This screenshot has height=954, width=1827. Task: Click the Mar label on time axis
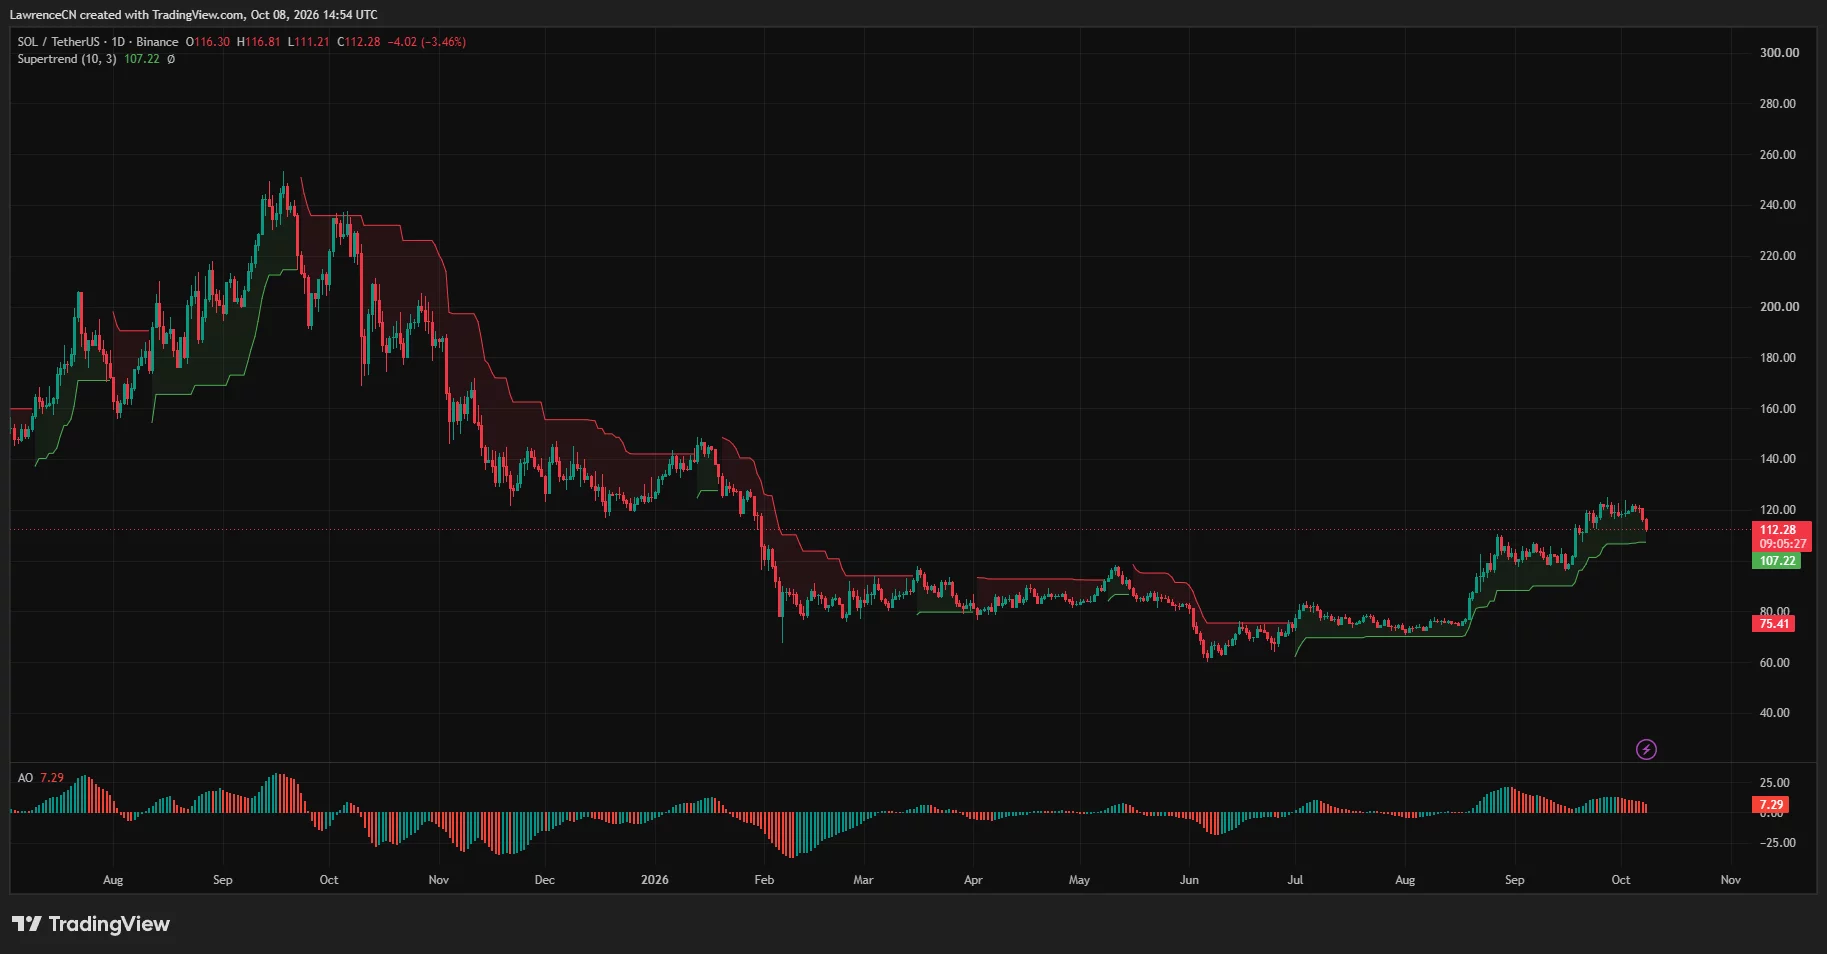coord(863,880)
